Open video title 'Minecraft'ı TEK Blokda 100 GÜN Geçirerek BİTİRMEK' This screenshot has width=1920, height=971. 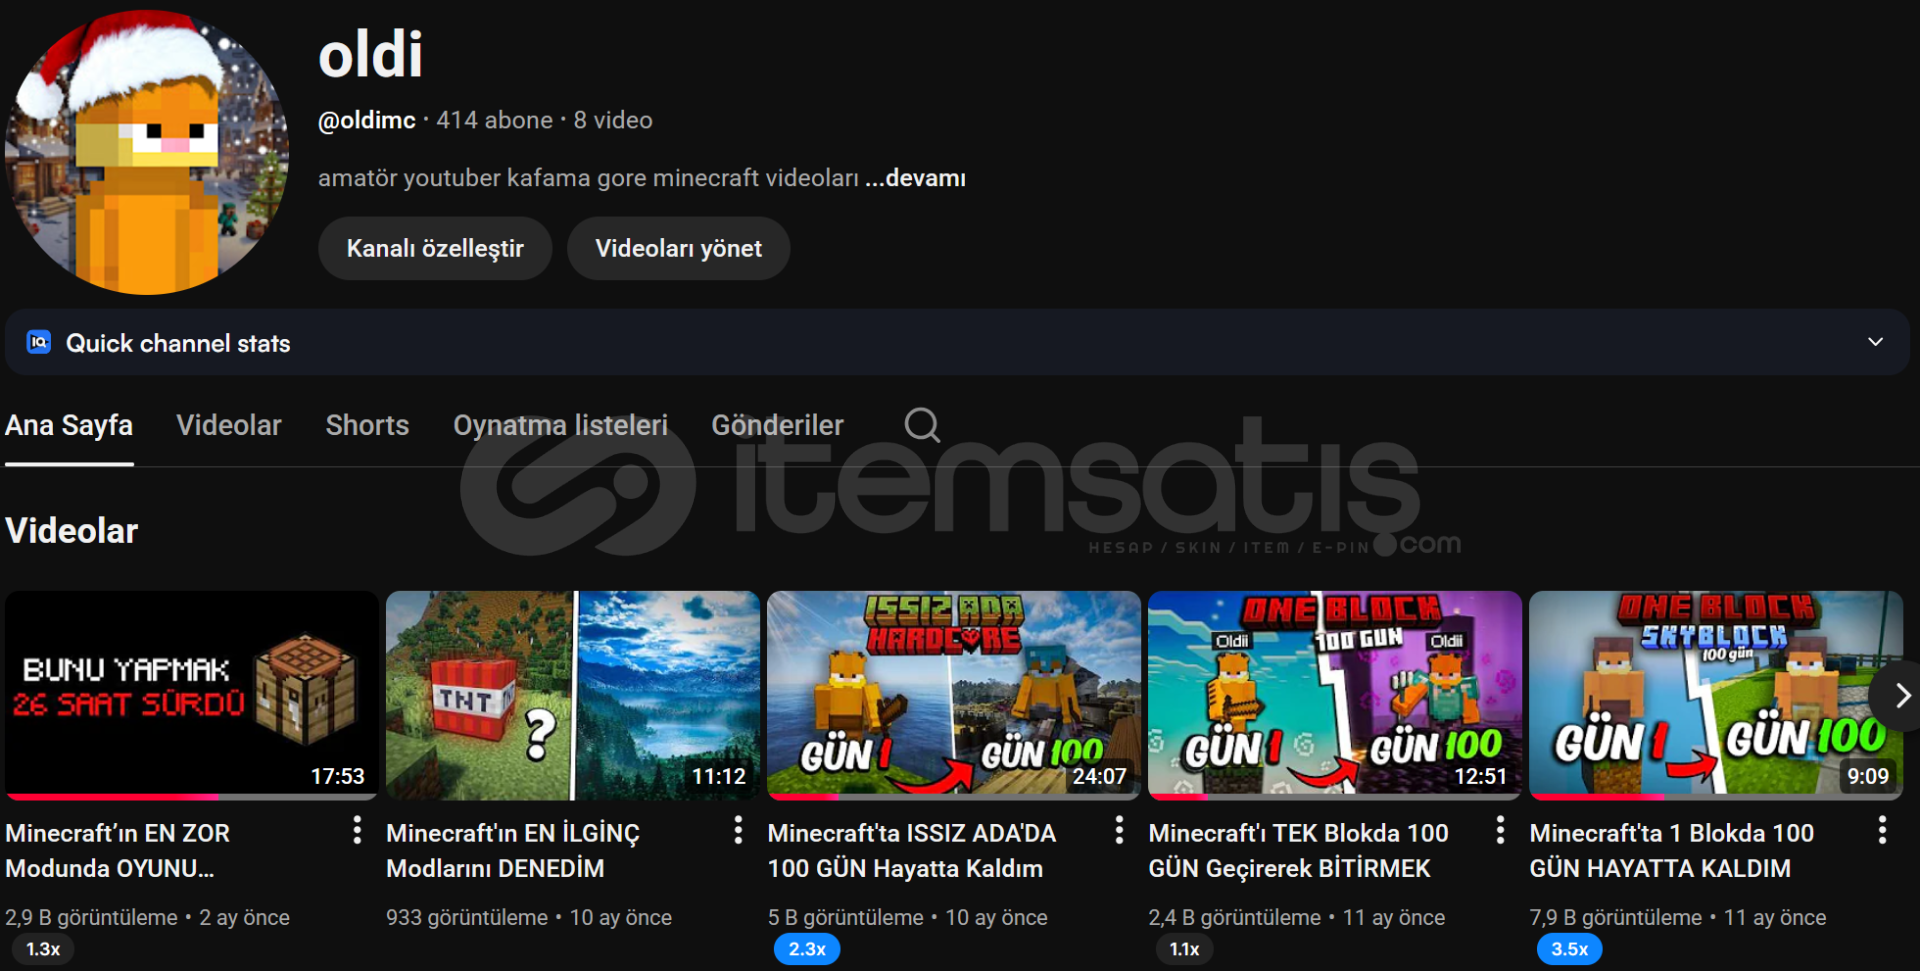tap(1298, 850)
